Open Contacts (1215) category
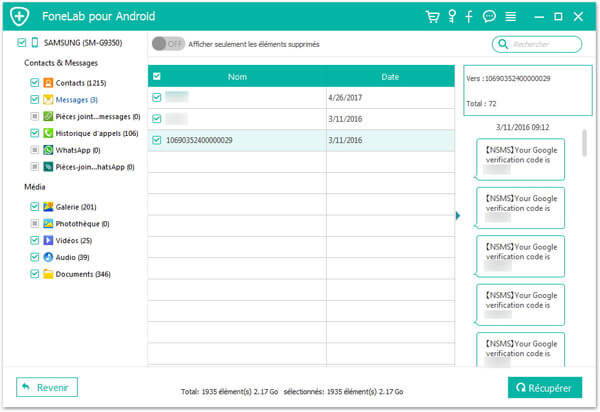Image resolution: width=600 pixels, height=412 pixels. pyautogui.click(x=81, y=83)
